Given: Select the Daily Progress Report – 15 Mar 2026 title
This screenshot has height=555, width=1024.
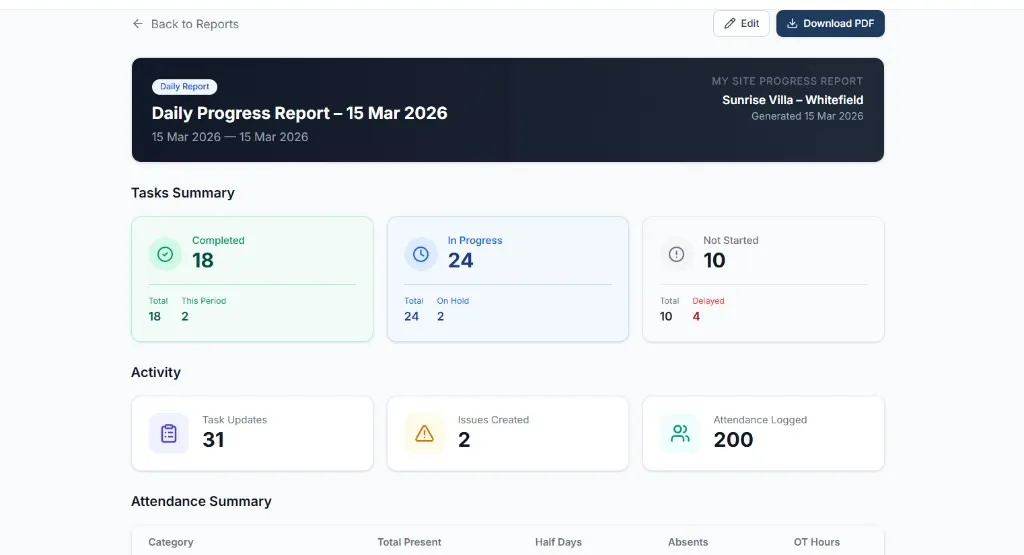Looking at the screenshot, I should point(300,113).
